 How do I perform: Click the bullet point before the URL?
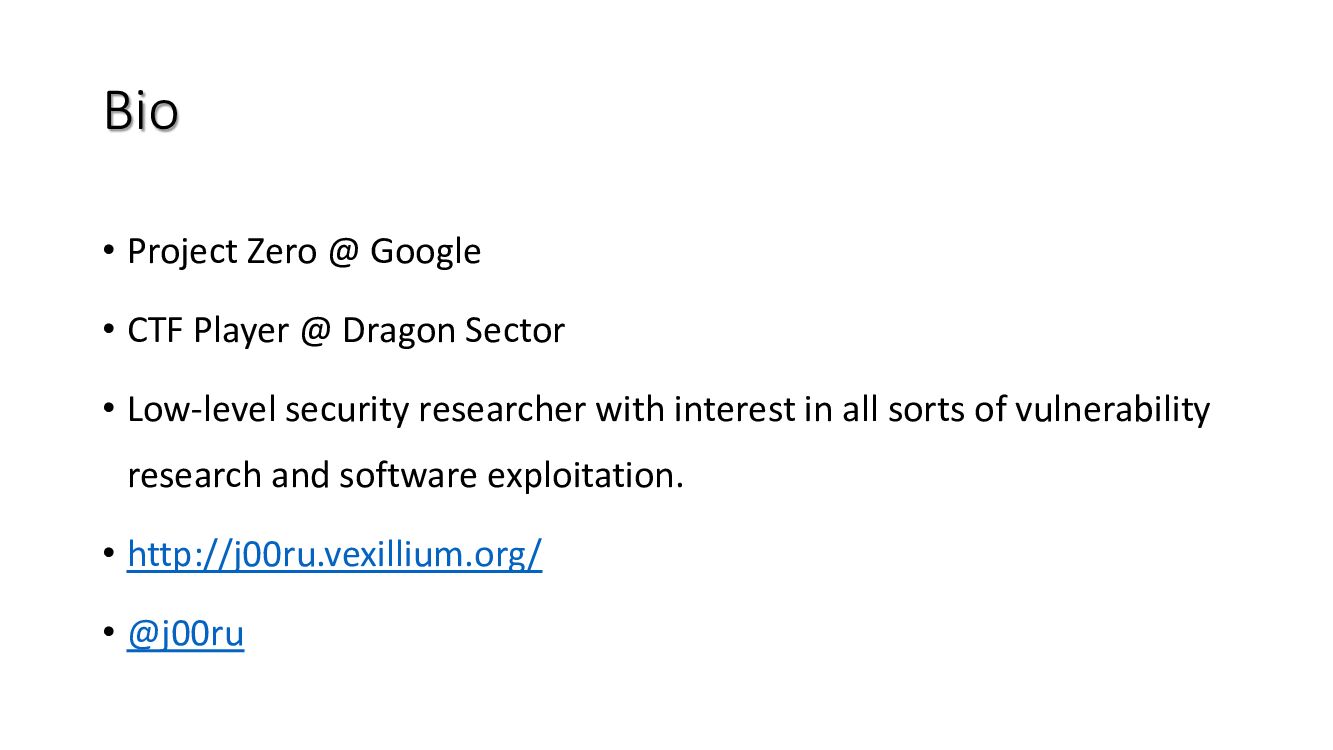[x=109, y=552]
